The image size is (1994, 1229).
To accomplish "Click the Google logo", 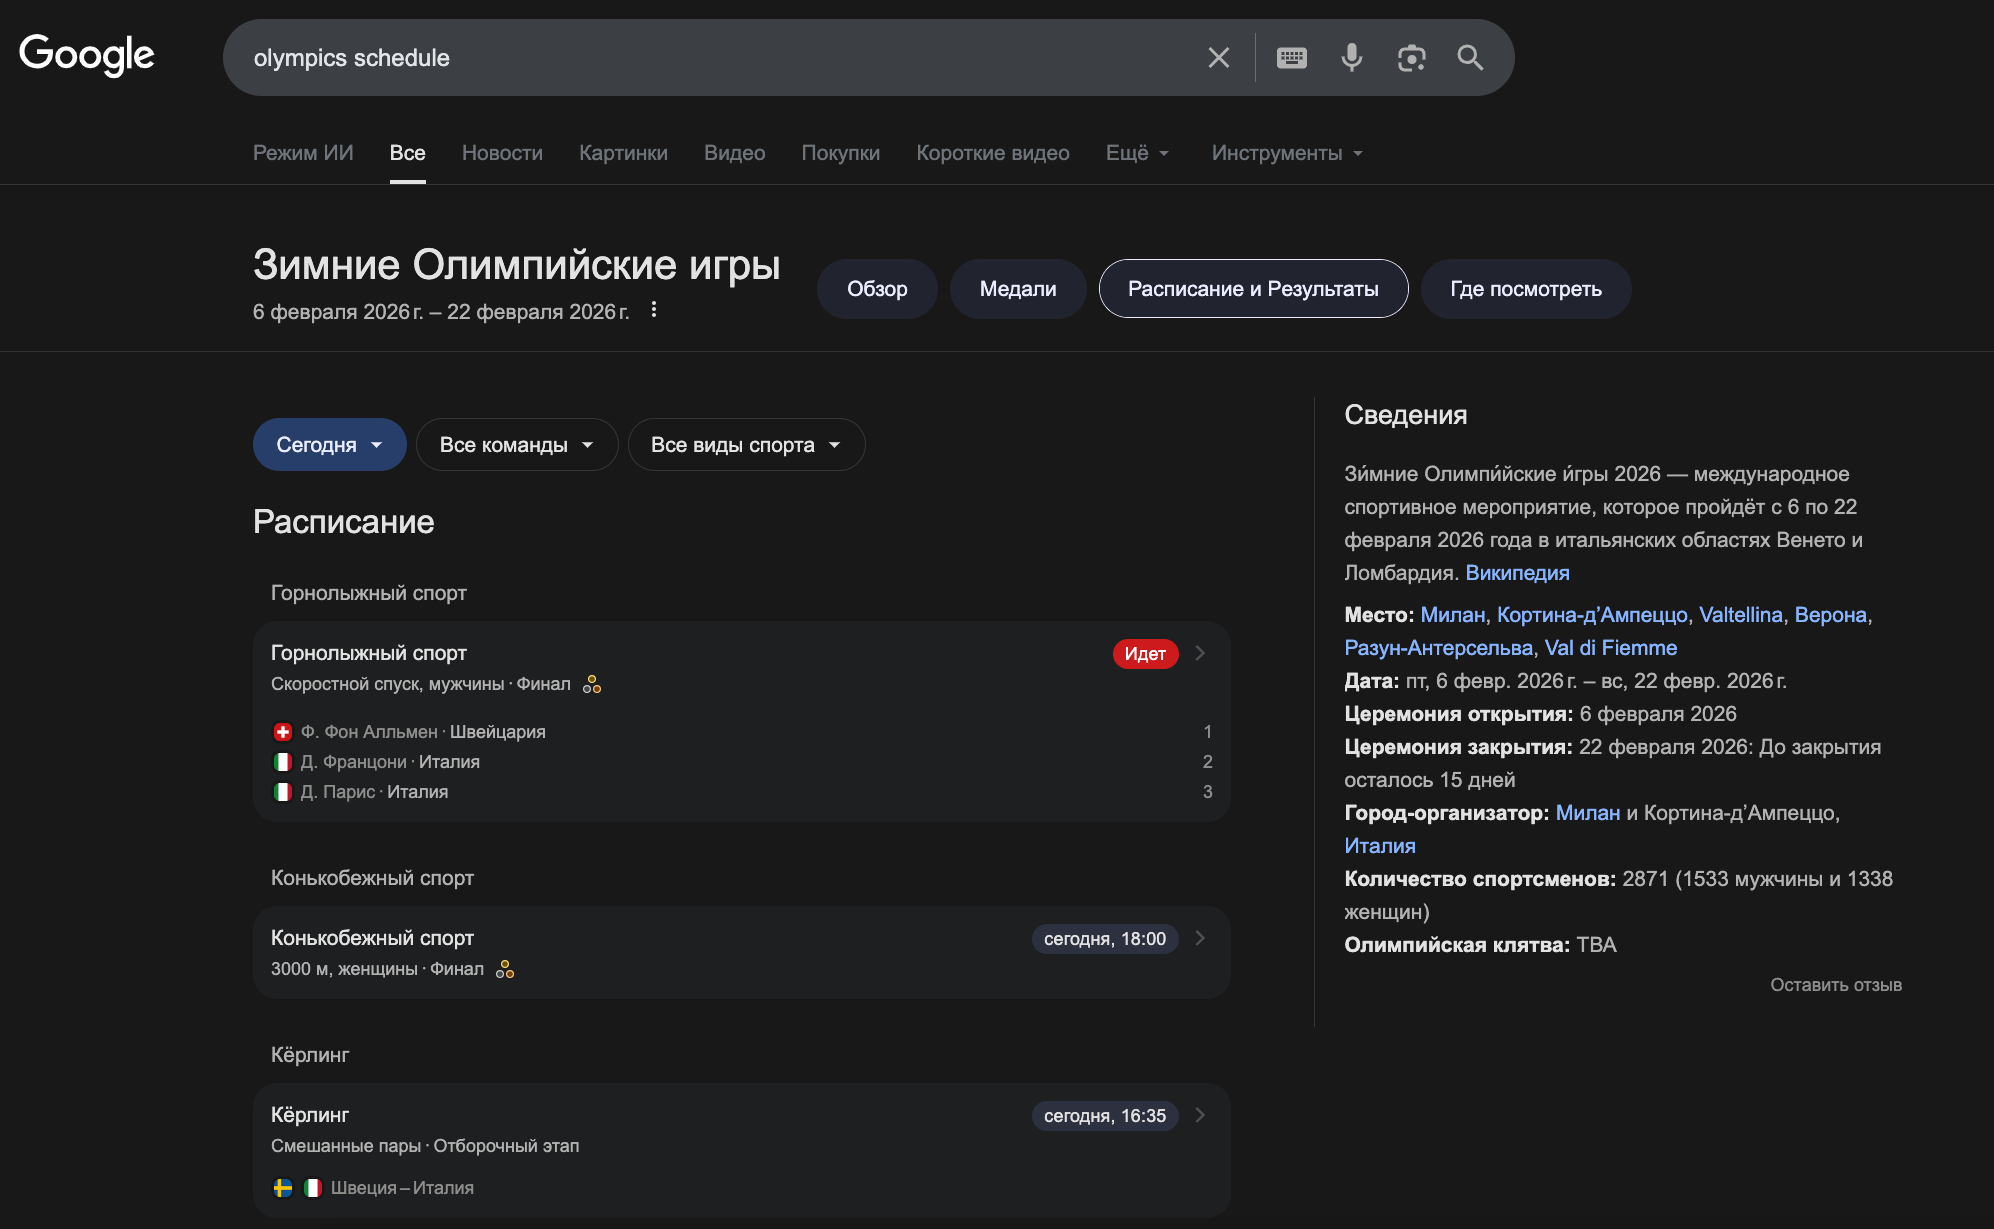I will [x=87, y=55].
